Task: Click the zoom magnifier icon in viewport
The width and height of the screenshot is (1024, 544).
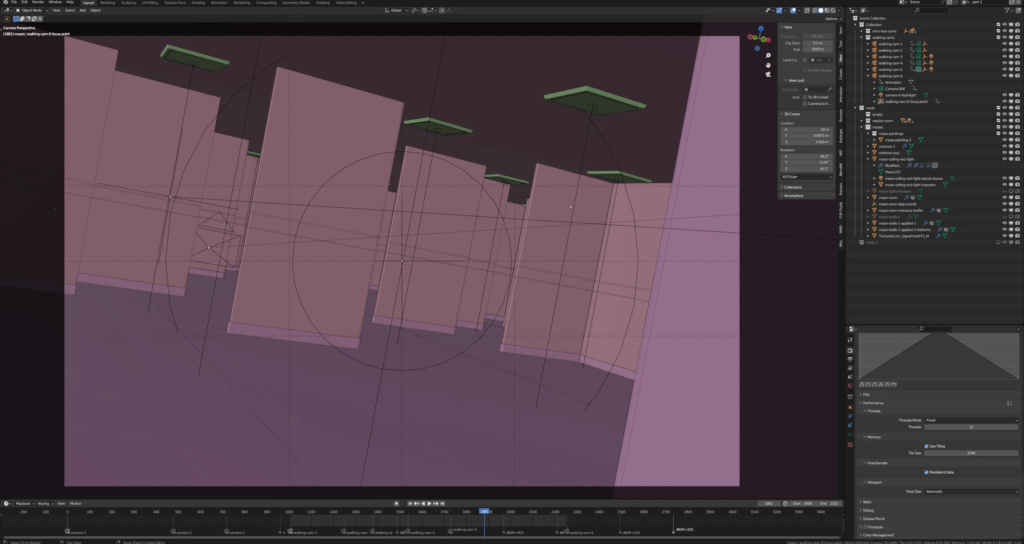Action: (768, 56)
